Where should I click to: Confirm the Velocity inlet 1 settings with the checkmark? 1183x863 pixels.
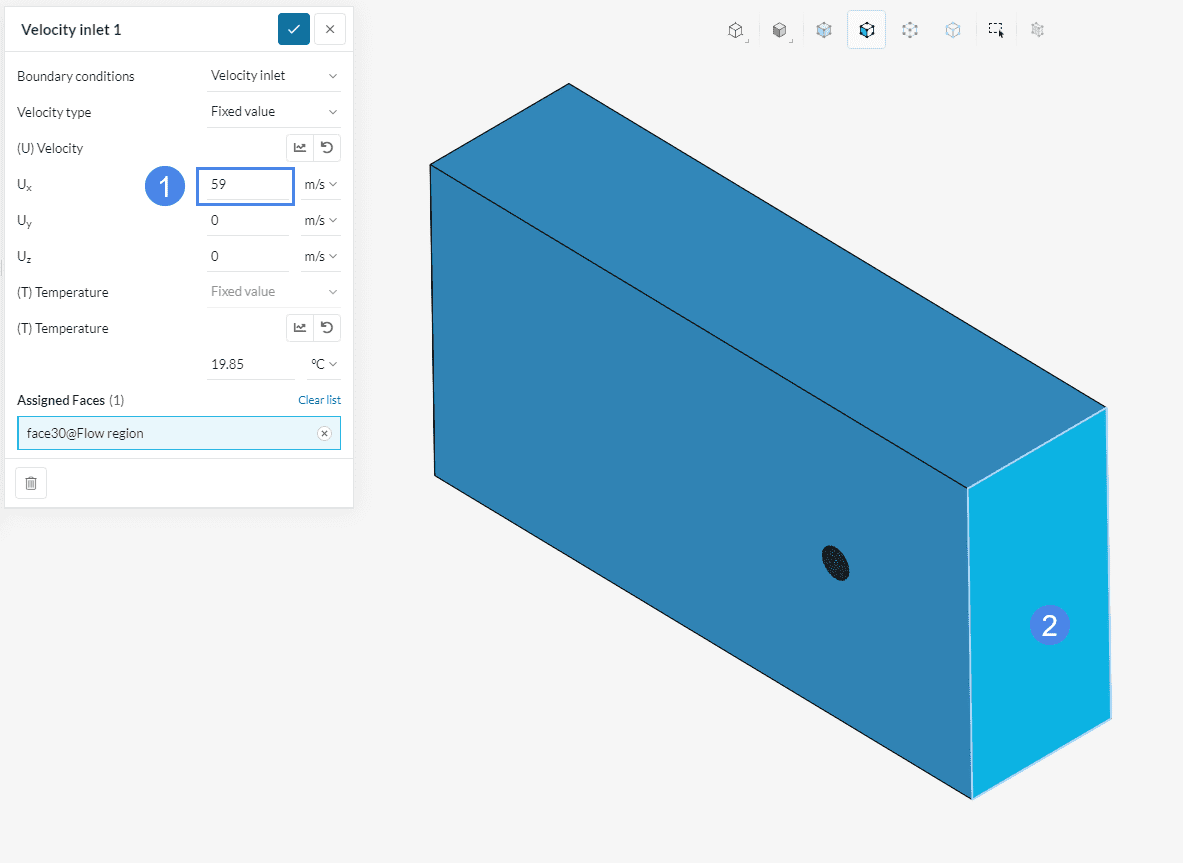click(294, 29)
